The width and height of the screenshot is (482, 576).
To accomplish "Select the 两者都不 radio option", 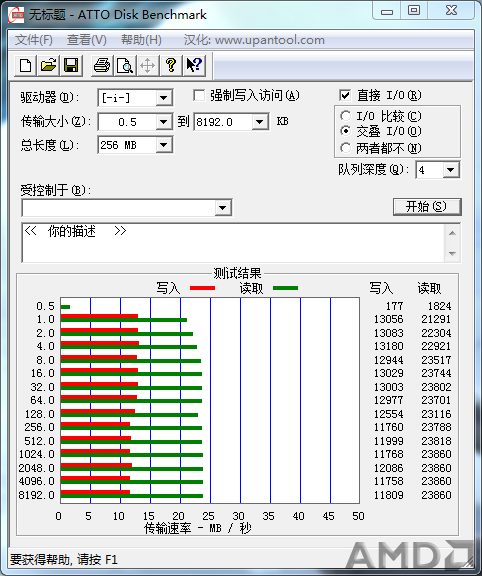I will coord(345,148).
